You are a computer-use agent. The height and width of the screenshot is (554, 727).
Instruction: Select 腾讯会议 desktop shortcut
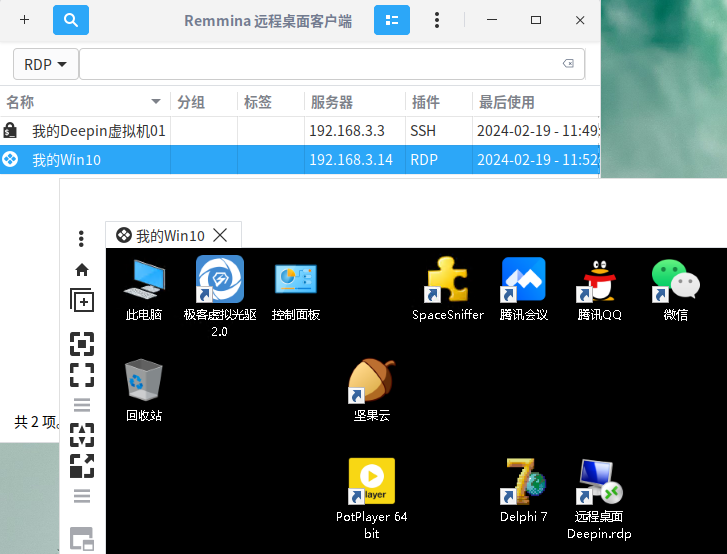(x=524, y=290)
